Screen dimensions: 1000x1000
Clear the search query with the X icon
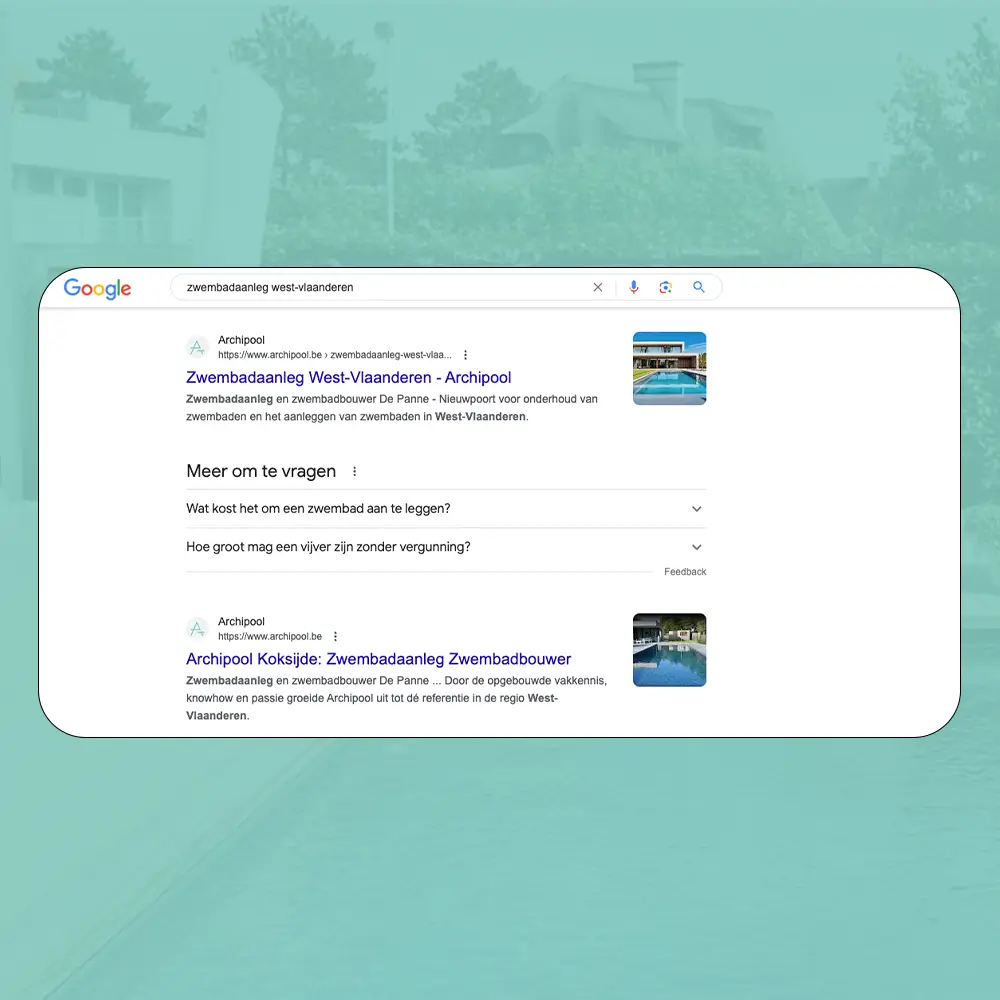click(598, 287)
